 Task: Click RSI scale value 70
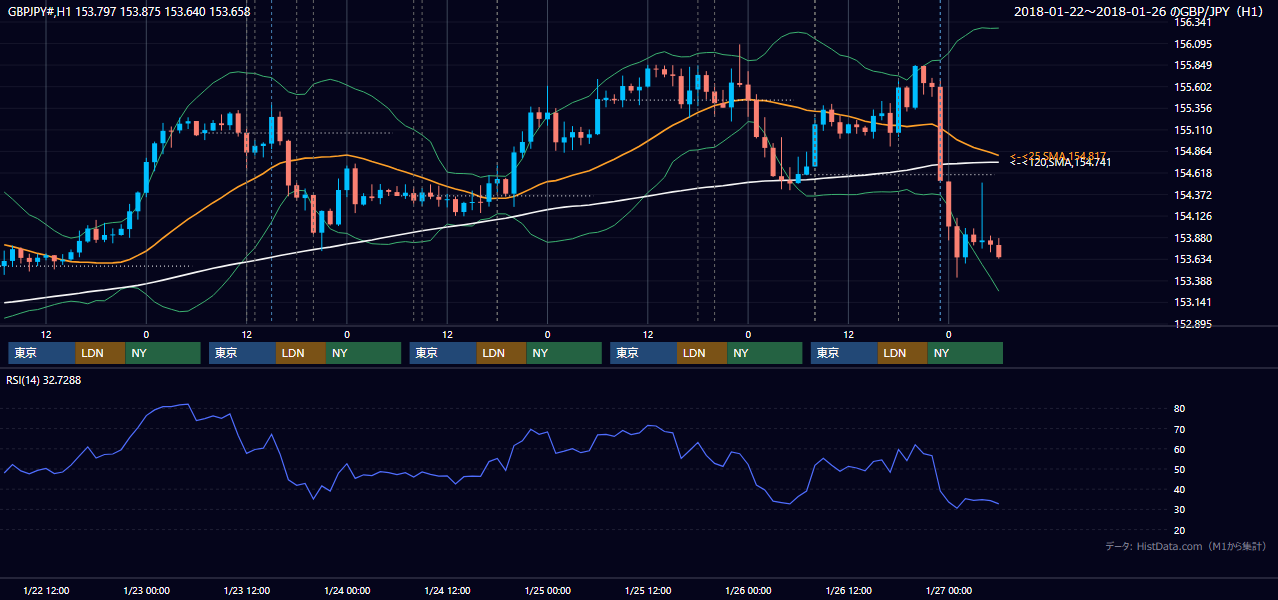pyautogui.click(x=1180, y=429)
